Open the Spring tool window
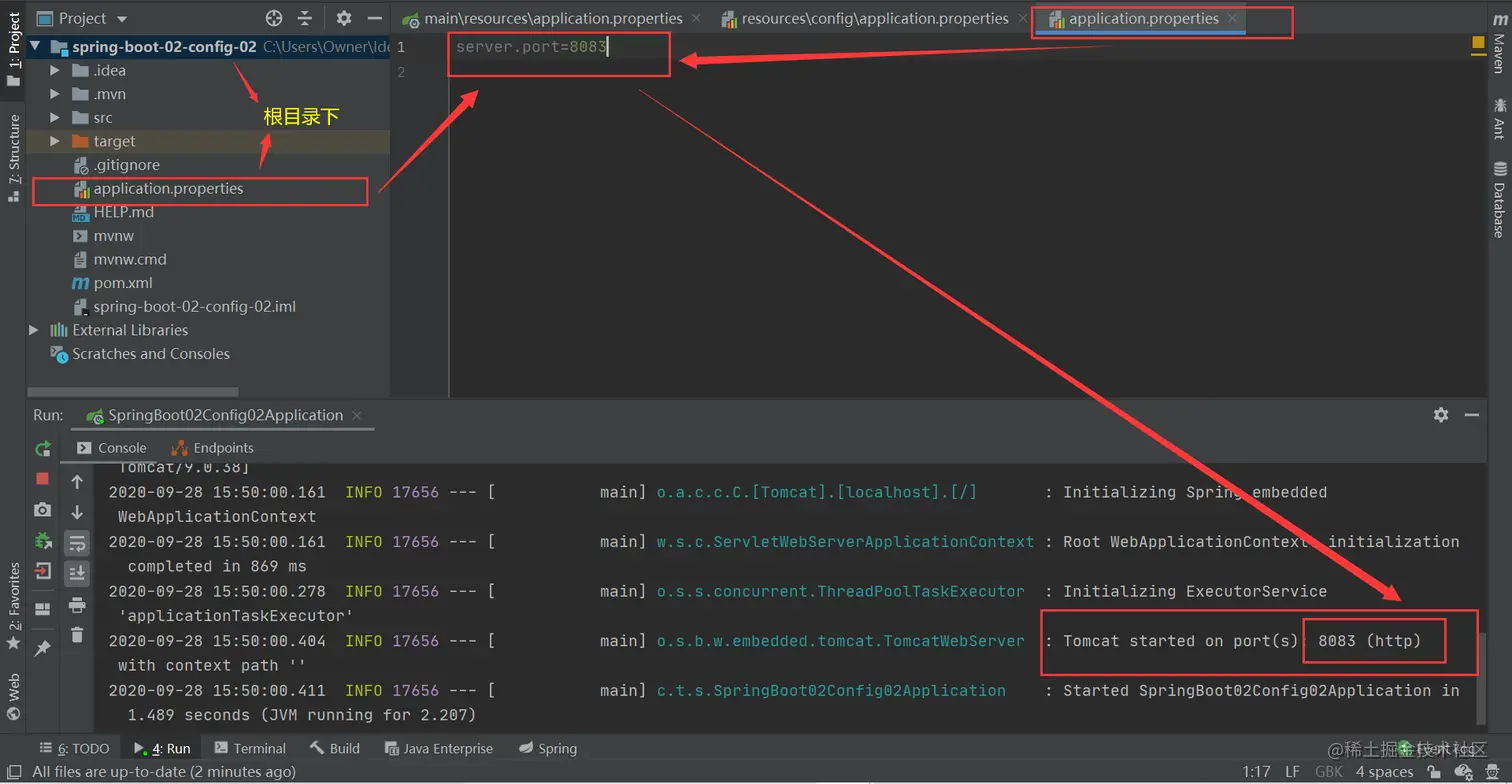Viewport: 1512px width, 784px height. 548,748
